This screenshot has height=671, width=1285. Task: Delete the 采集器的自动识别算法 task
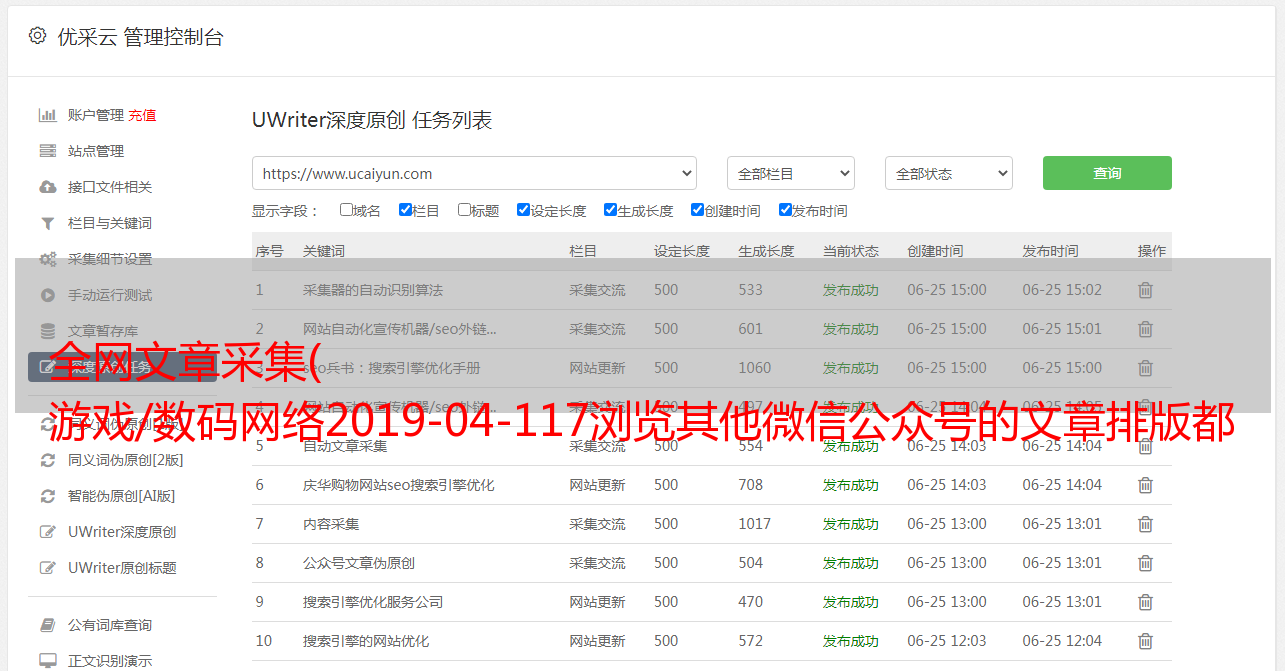click(x=1145, y=290)
